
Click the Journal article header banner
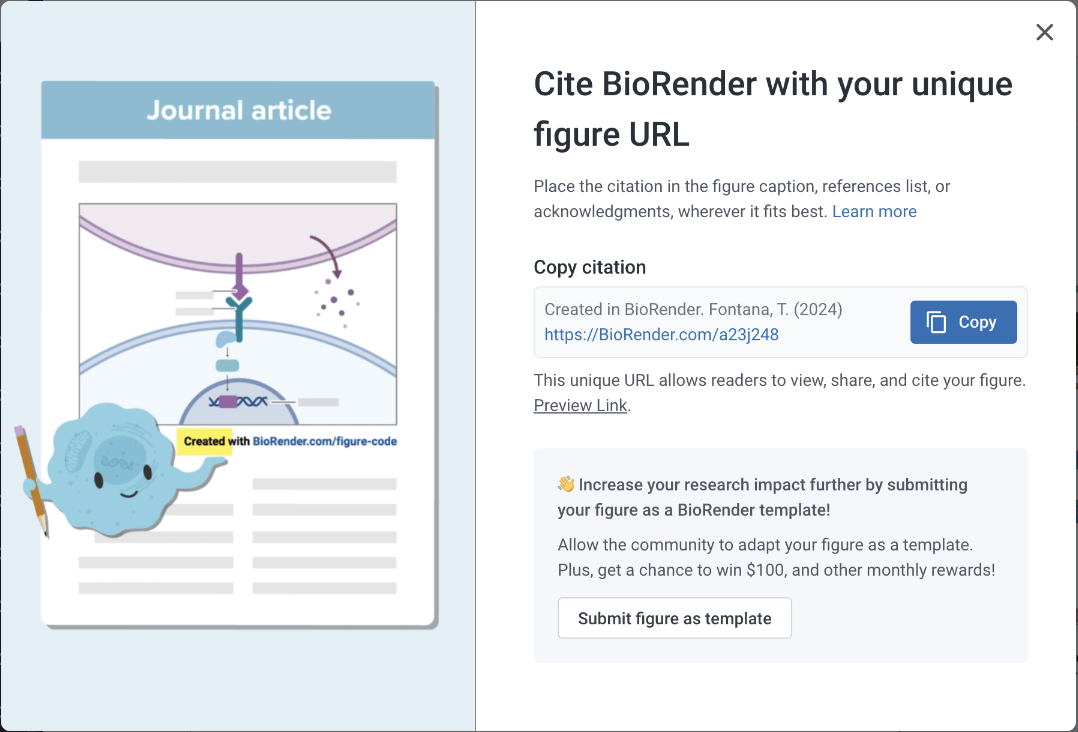coord(238,111)
